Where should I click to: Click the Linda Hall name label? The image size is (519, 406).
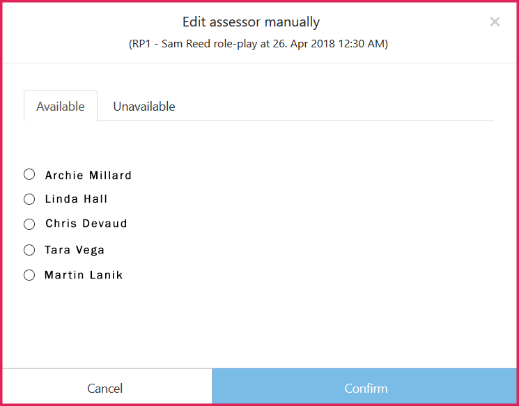(x=76, y=199)
